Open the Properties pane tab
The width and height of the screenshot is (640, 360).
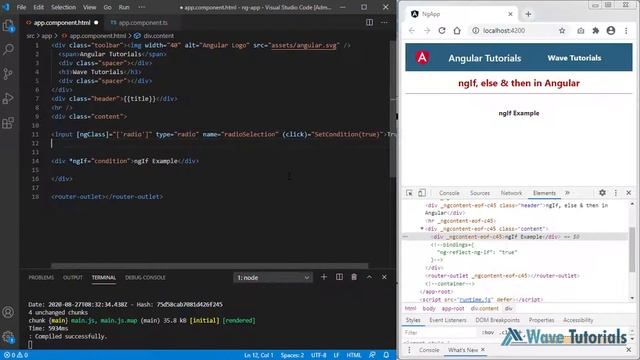(542, 320)
